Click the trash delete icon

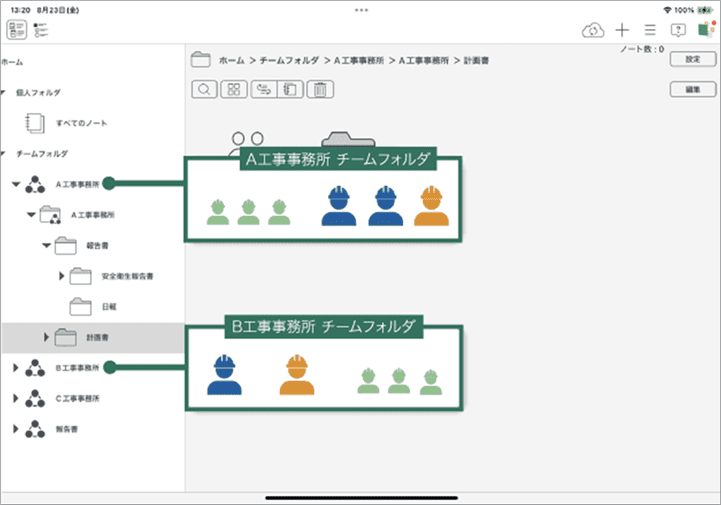click(x=320, y=90)
